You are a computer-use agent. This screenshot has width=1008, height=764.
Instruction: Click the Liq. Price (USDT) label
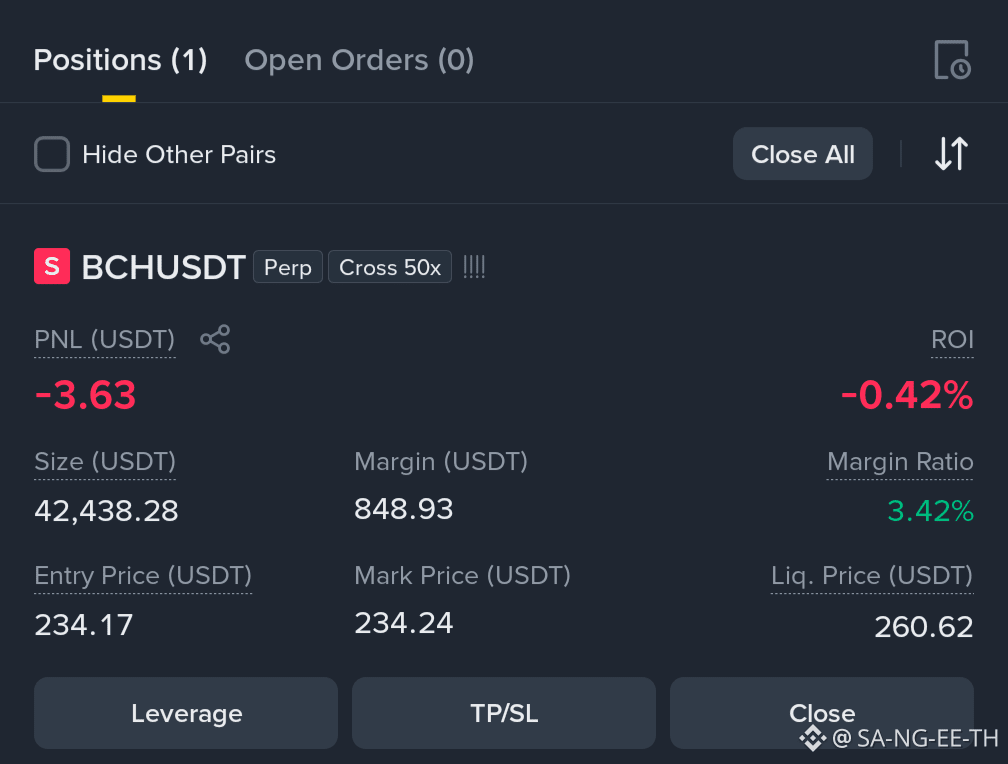(x=872, y=576)
